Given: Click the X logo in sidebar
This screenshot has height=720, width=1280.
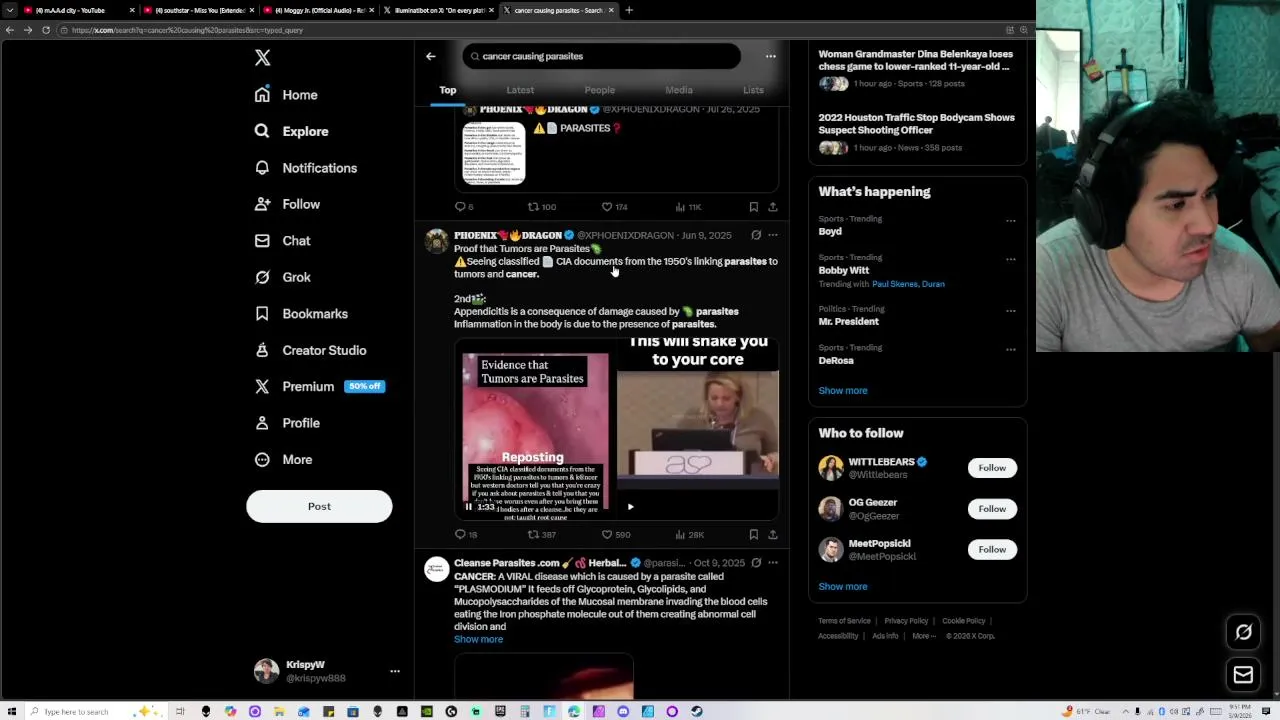Looking at the screenshot, I should pyautogui.click(x=262, y=58).
